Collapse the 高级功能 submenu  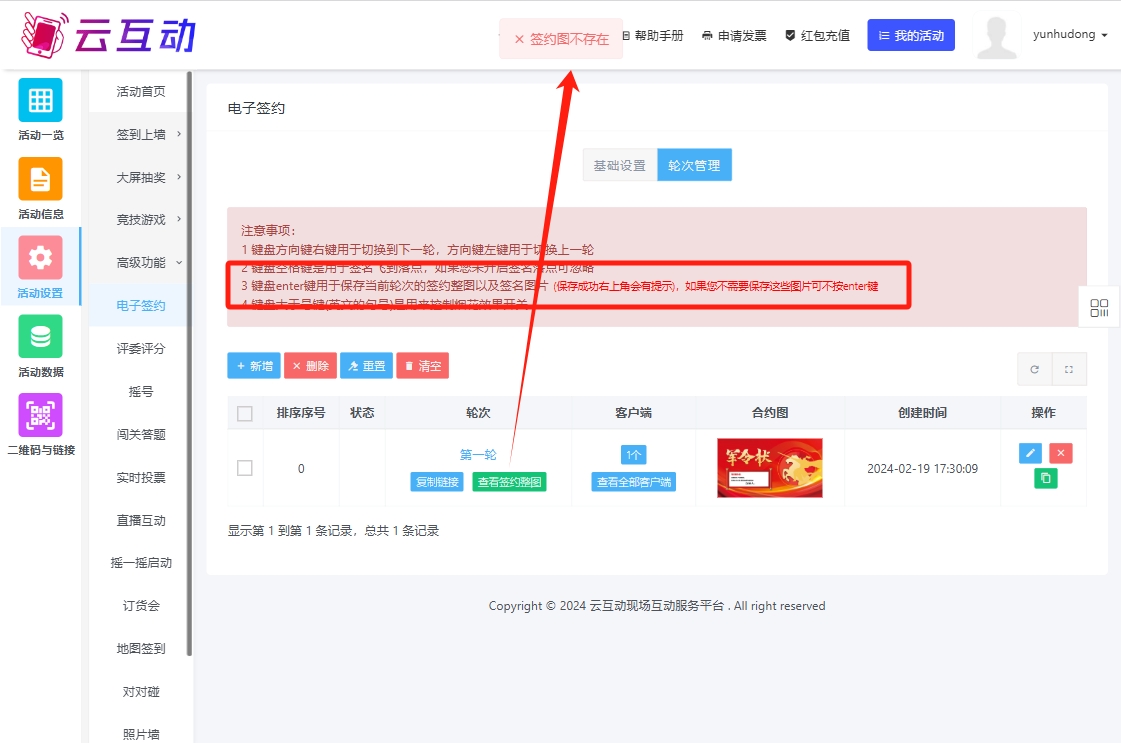tap(142, 262)
